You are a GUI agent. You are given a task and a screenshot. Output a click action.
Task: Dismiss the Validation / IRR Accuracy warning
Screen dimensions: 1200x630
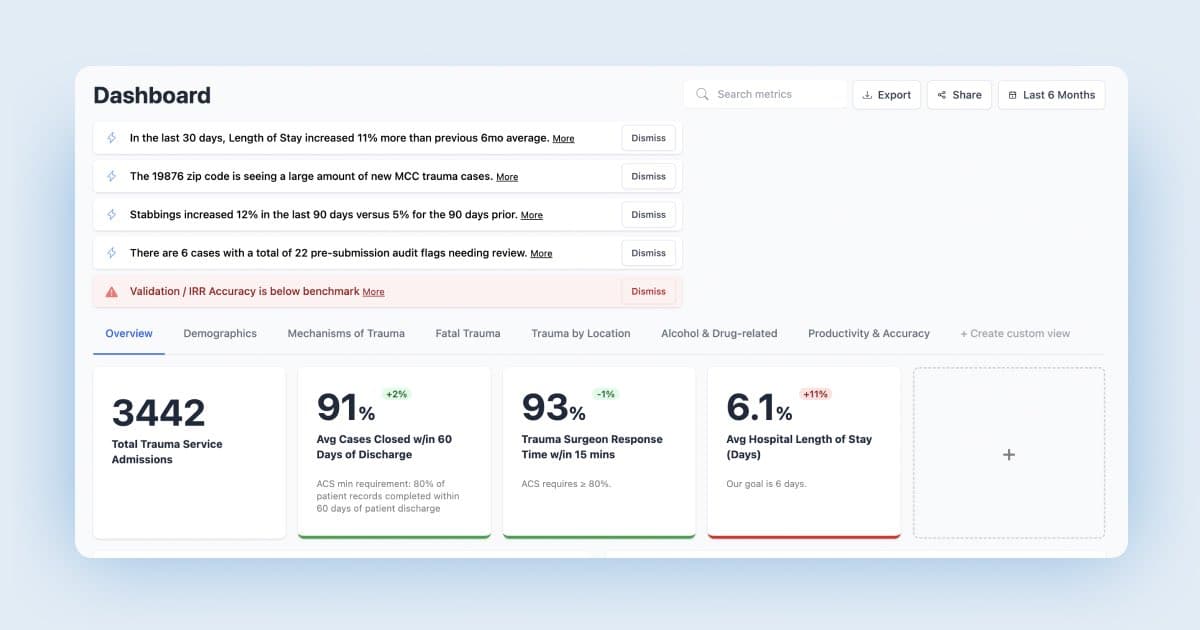pos(648,292)
